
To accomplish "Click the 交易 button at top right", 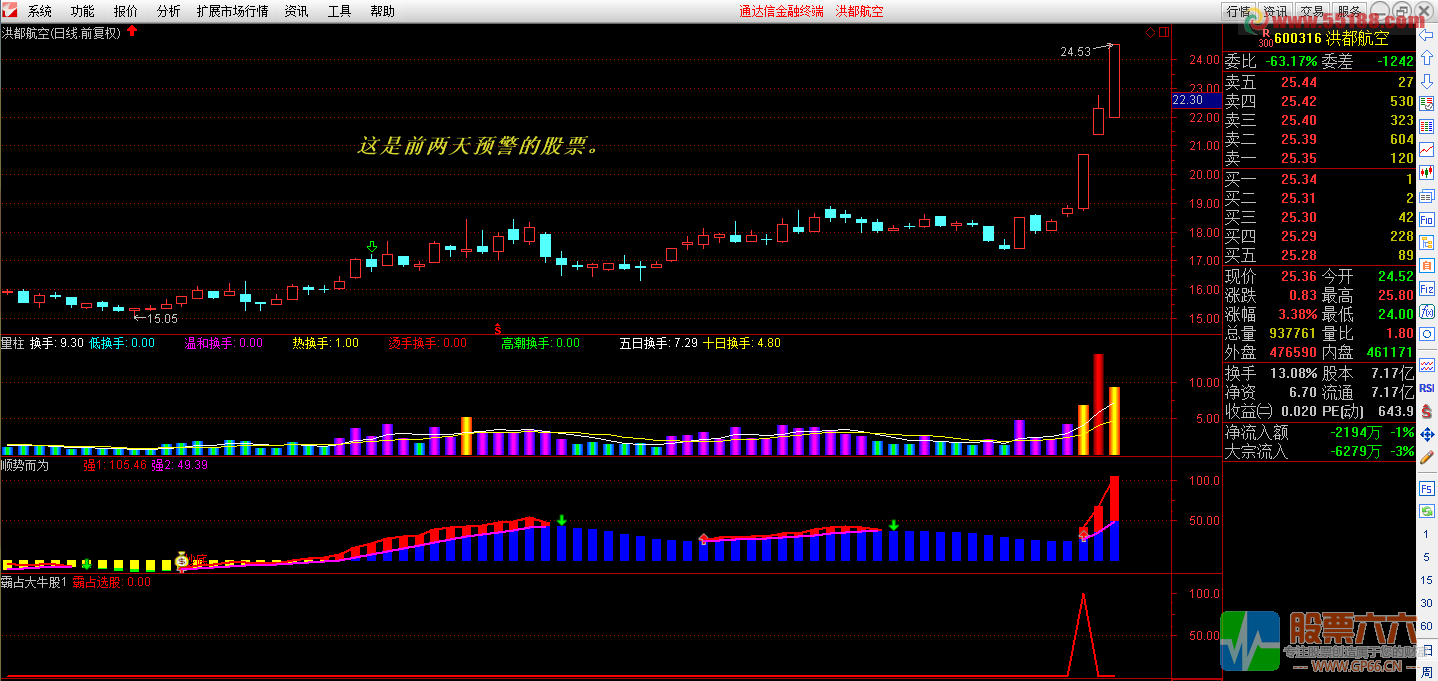I will 1311,11.
